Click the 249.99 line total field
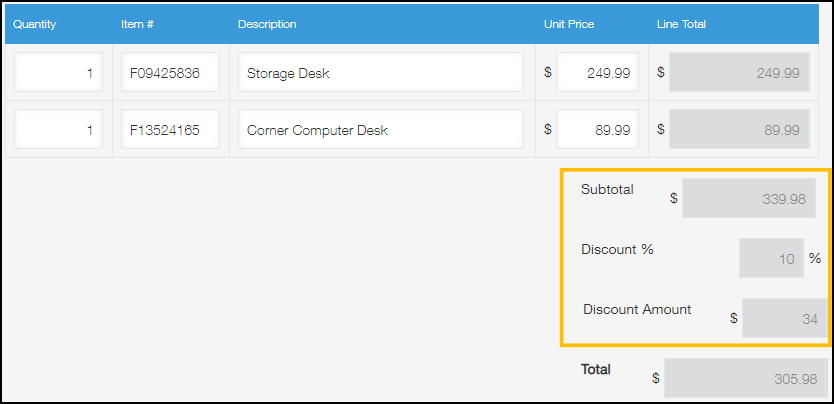 pyautogui.click(x=739, y=73)
